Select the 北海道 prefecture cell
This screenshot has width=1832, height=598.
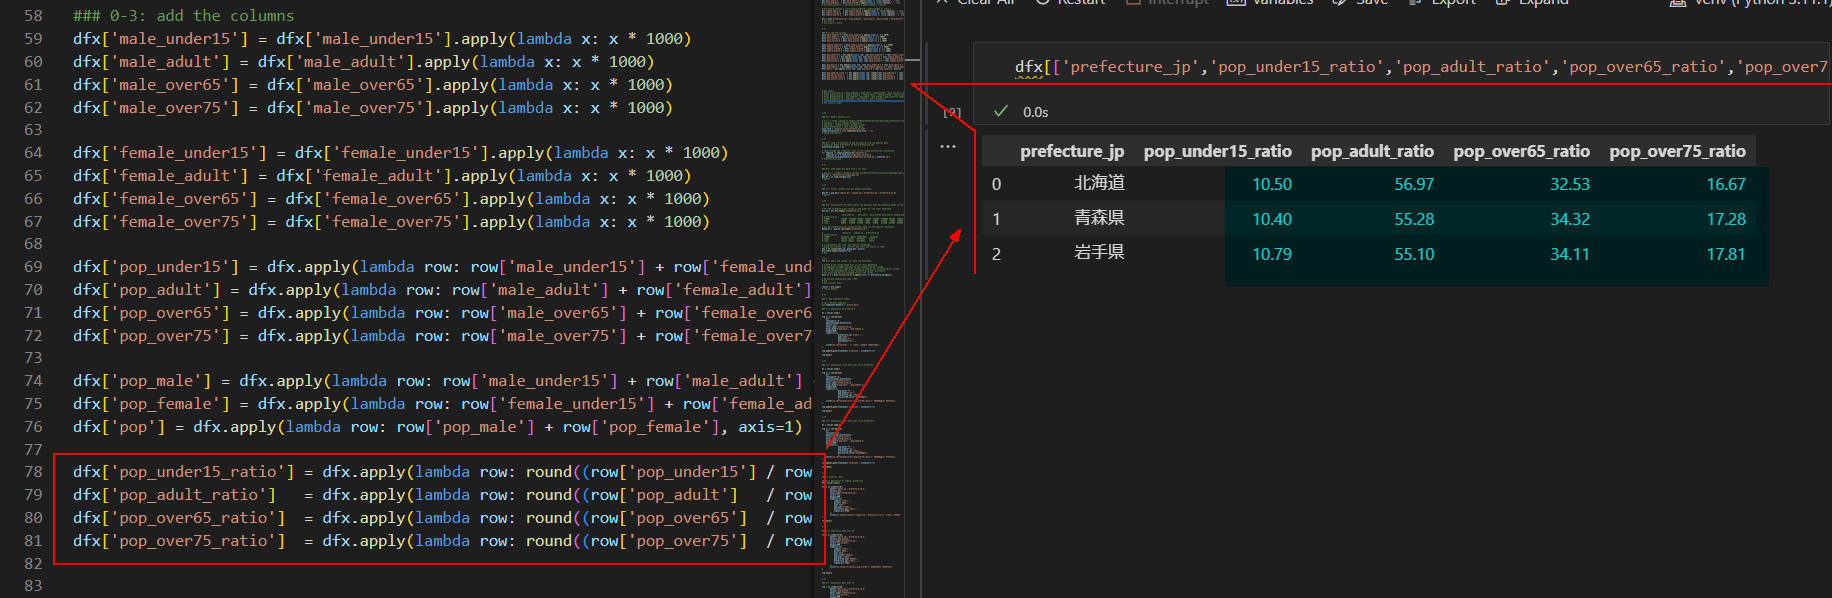pyautogui.click(x=1099, y=183)
